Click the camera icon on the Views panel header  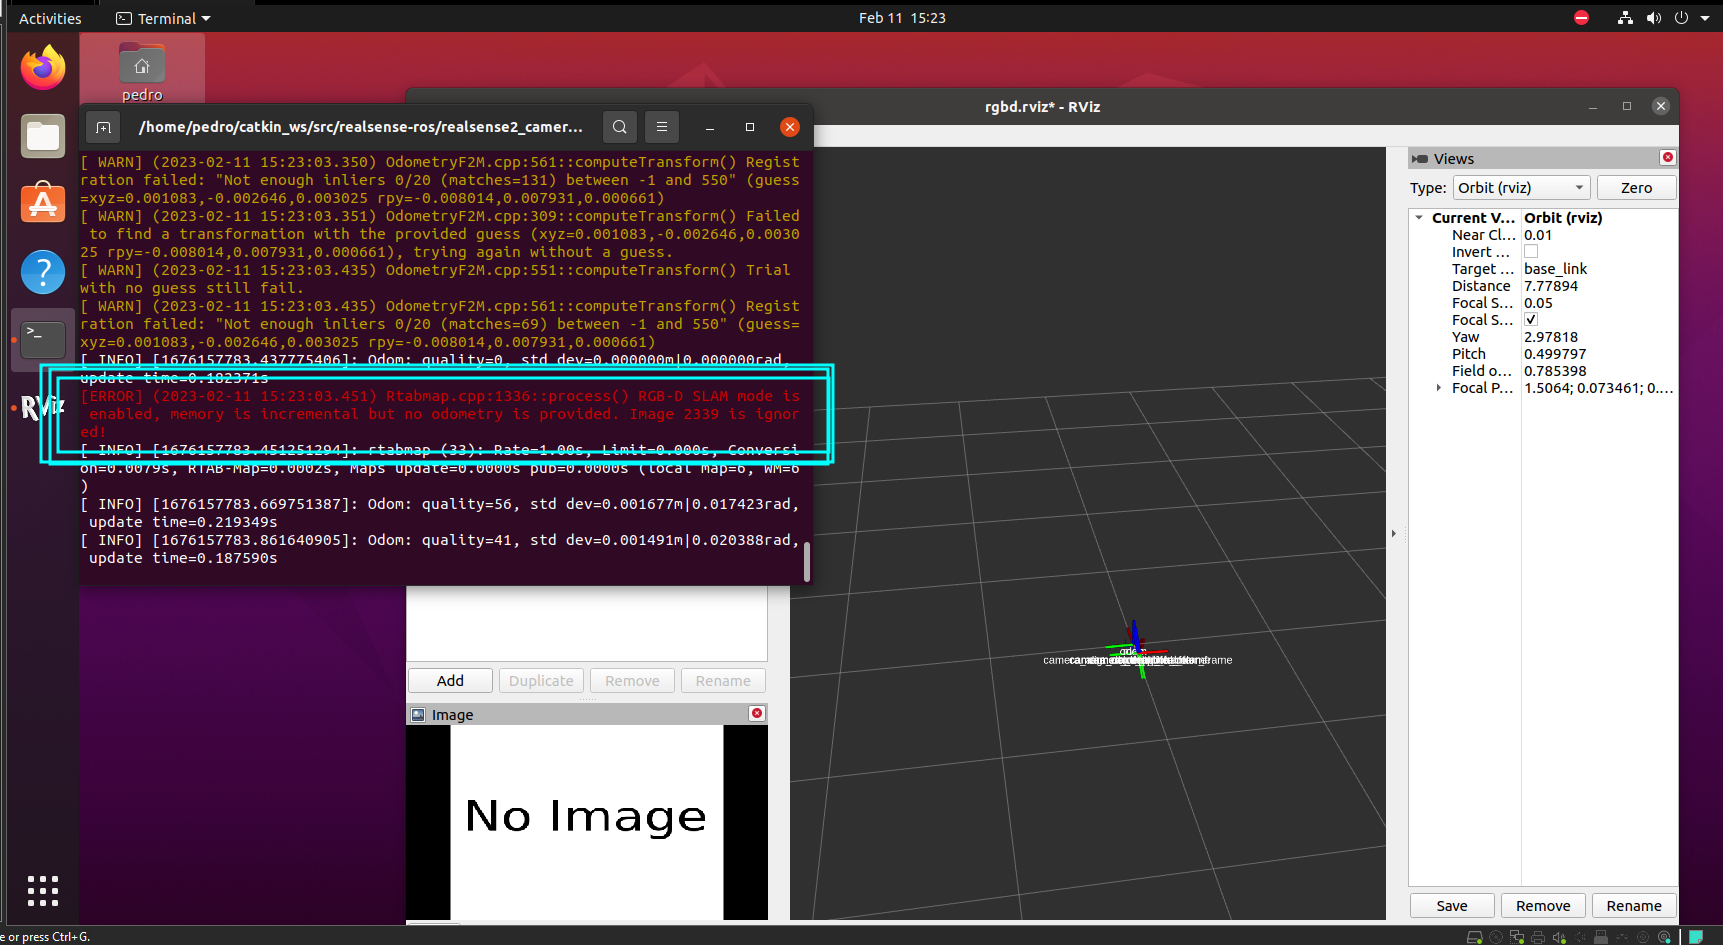click(x=1421, y=158)
